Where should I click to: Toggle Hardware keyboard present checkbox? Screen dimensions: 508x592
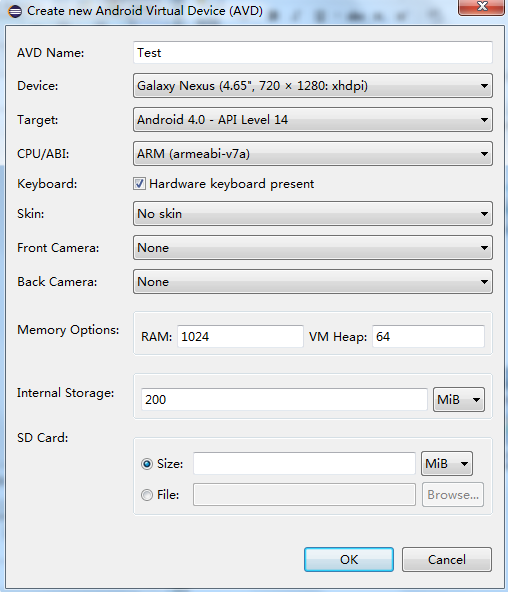pos(139,184)
